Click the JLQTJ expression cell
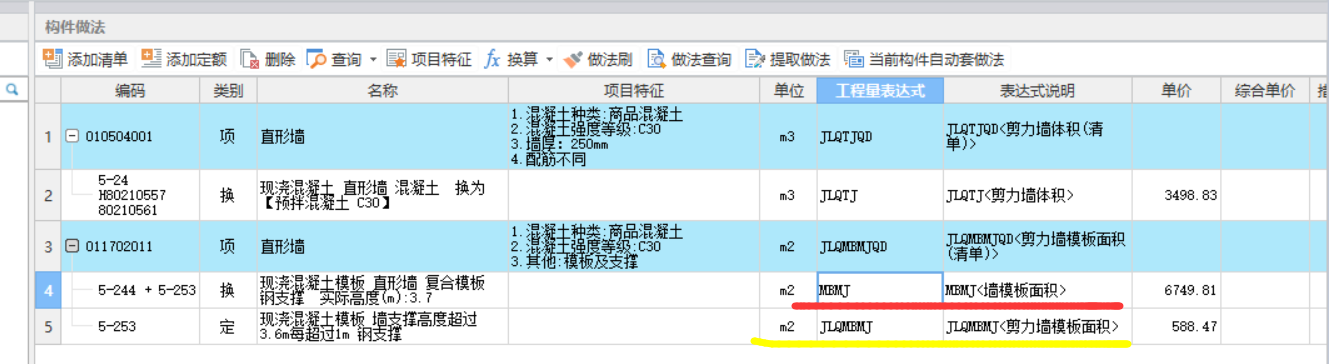The image size is (1329, 364). [x=879, y=196]
